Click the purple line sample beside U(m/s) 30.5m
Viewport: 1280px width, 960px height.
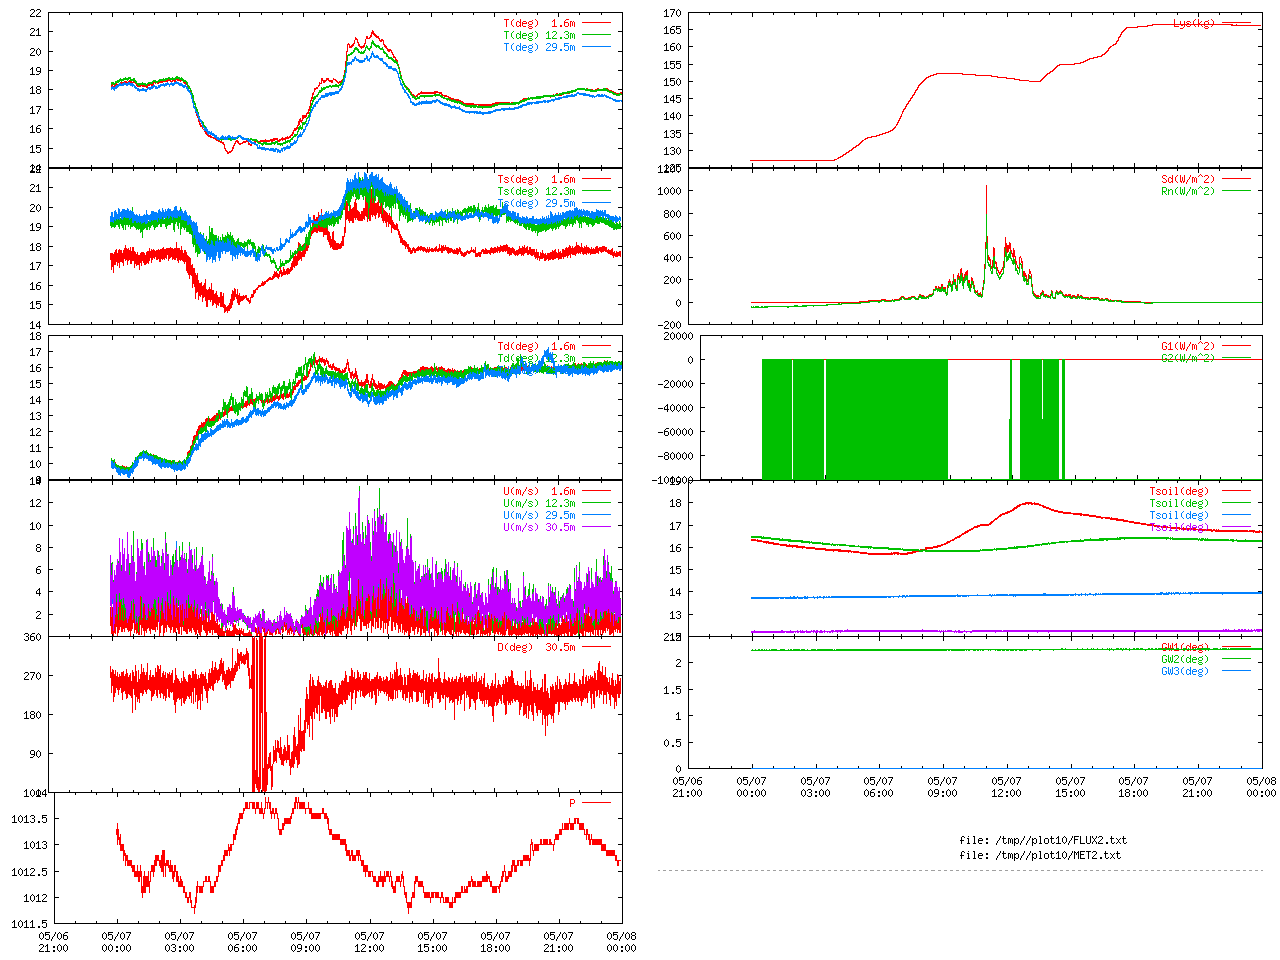[x=596, y=527]
